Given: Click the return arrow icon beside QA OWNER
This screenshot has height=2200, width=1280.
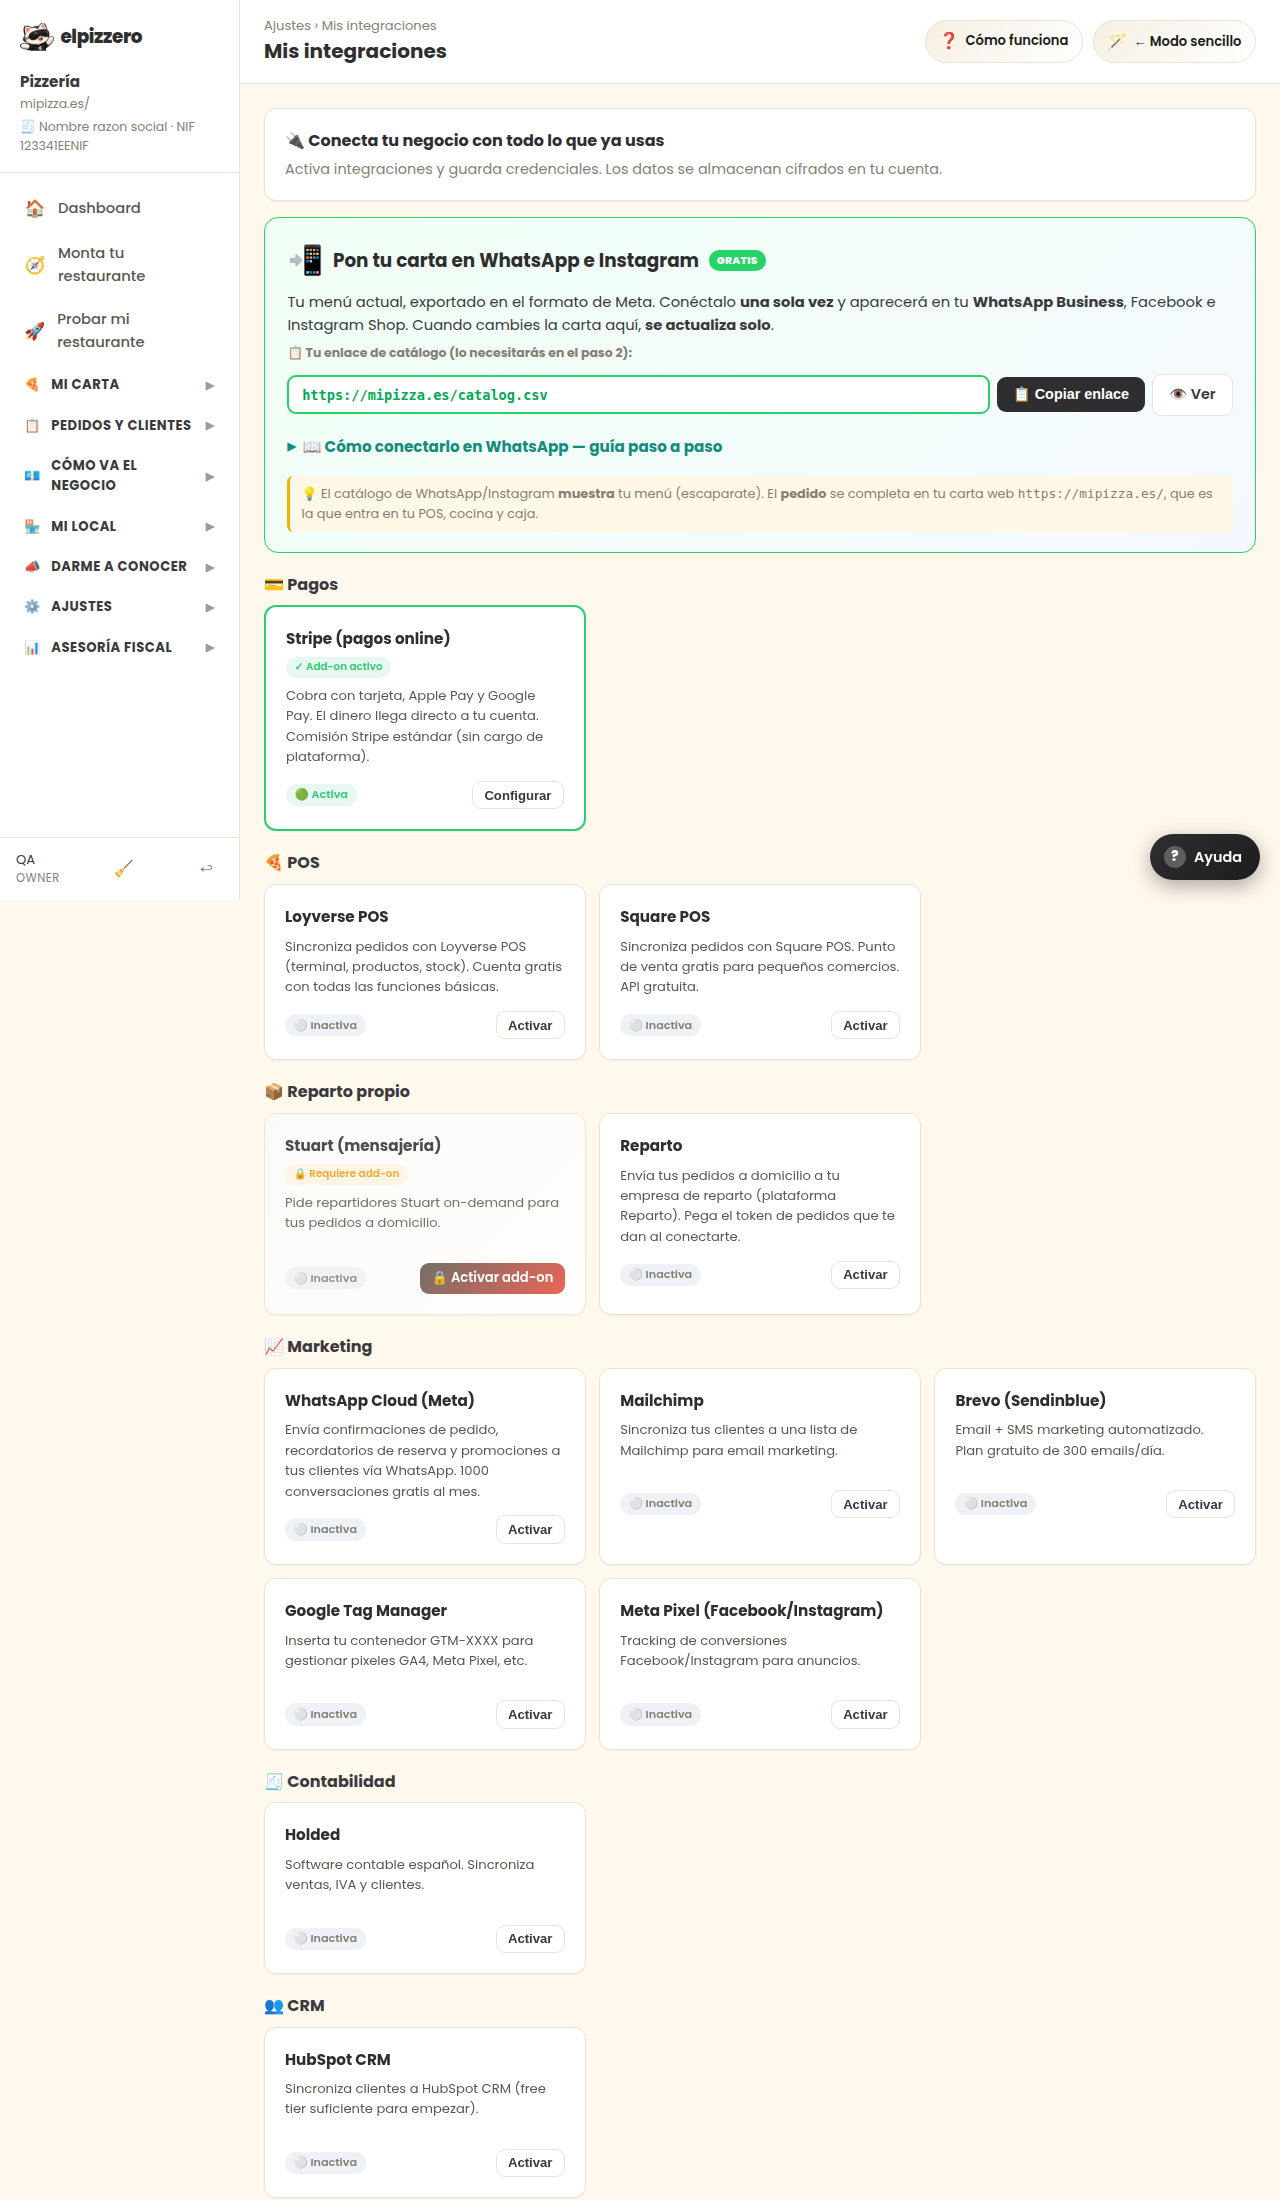Looking at the screenshot, I should [x=206, y=868].
